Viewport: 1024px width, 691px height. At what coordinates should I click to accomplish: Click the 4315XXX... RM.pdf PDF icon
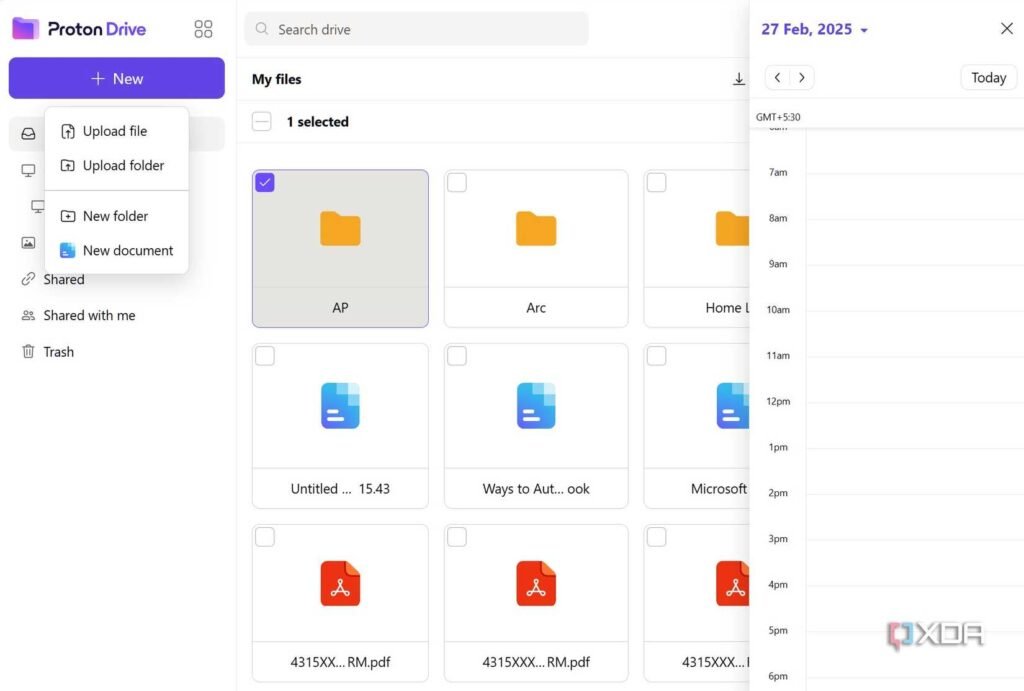pos(536,583)
